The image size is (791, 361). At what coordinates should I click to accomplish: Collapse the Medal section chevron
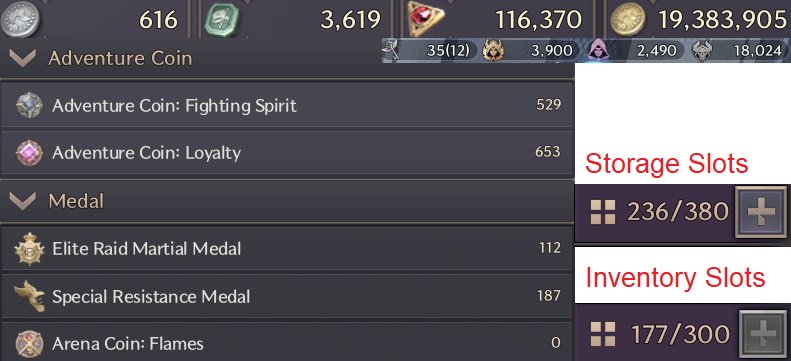coord(23,201)
